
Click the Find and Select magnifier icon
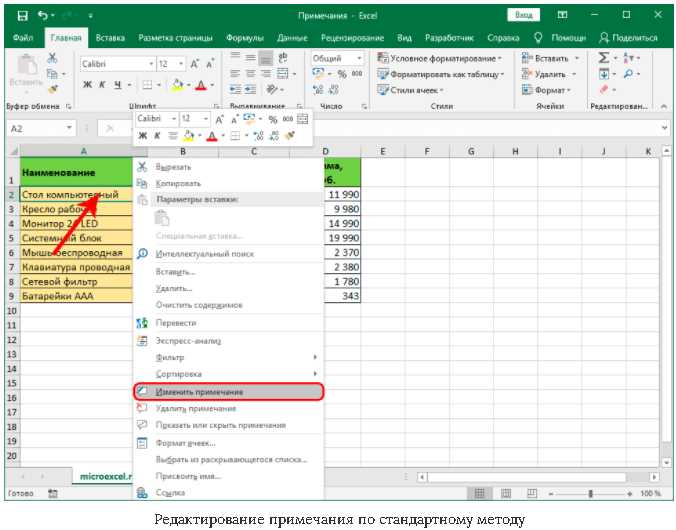pyautogui.click(x=628, y=74)
